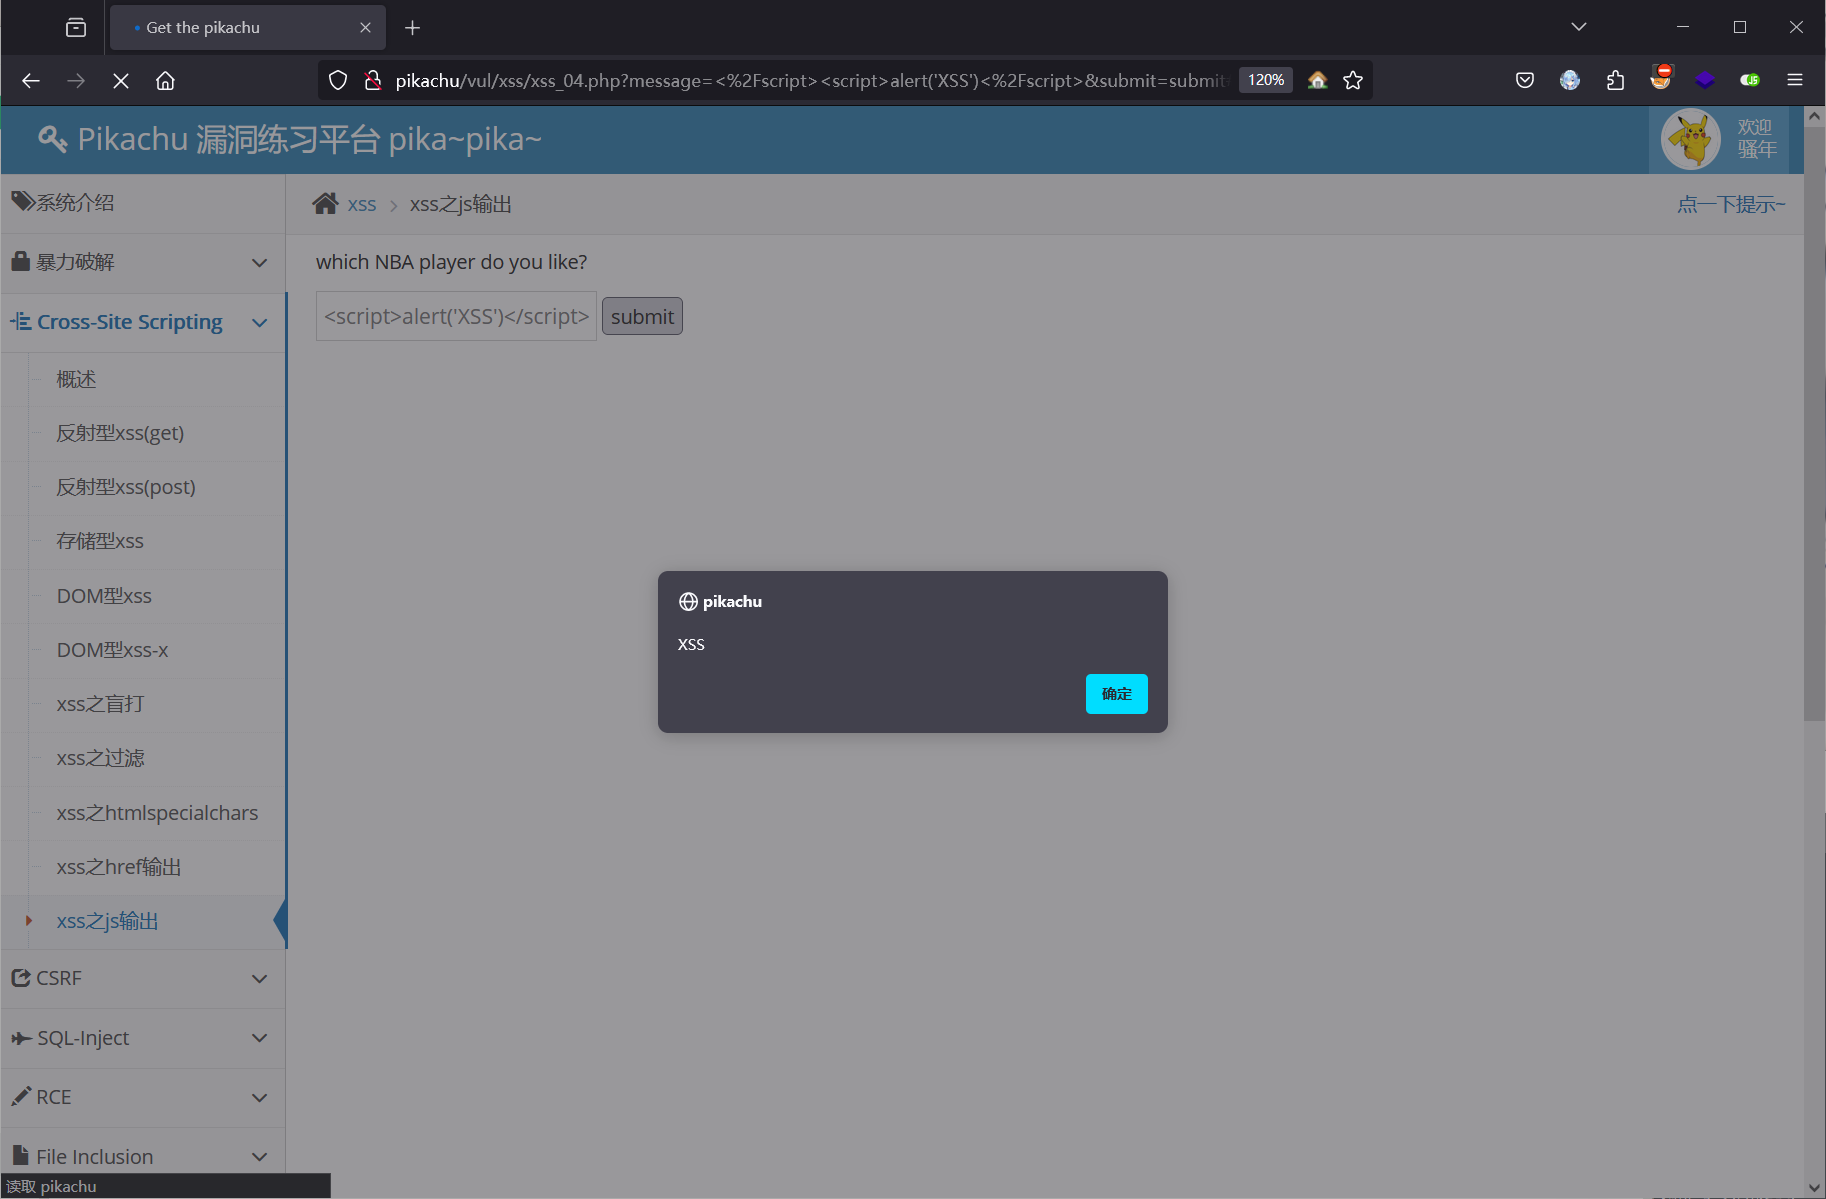1826x1199 pixels.
Task: Click the globe extension icon in the toolbar
Action: [x=1570, y=81]
